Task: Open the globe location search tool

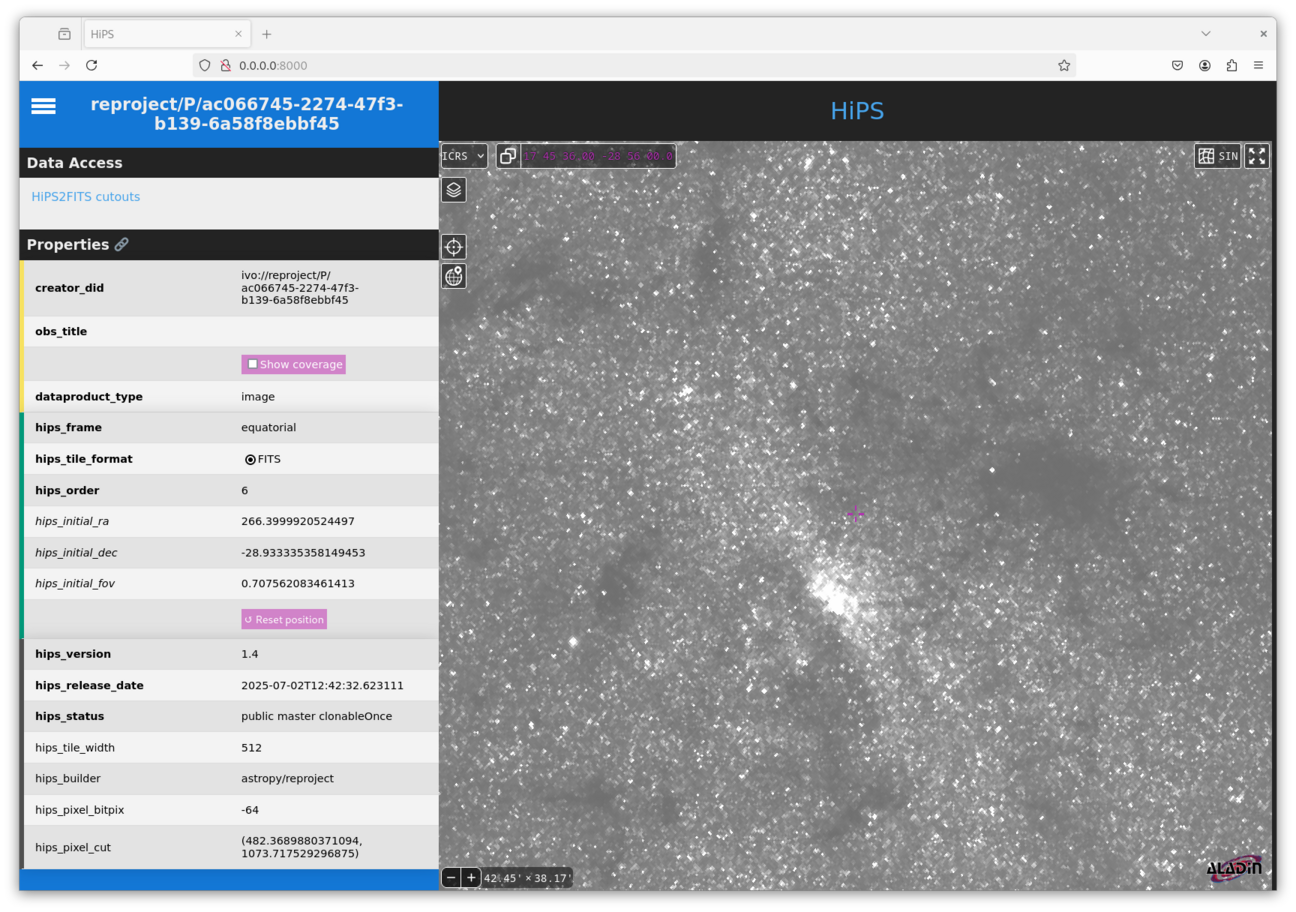Action: (454, 276)
